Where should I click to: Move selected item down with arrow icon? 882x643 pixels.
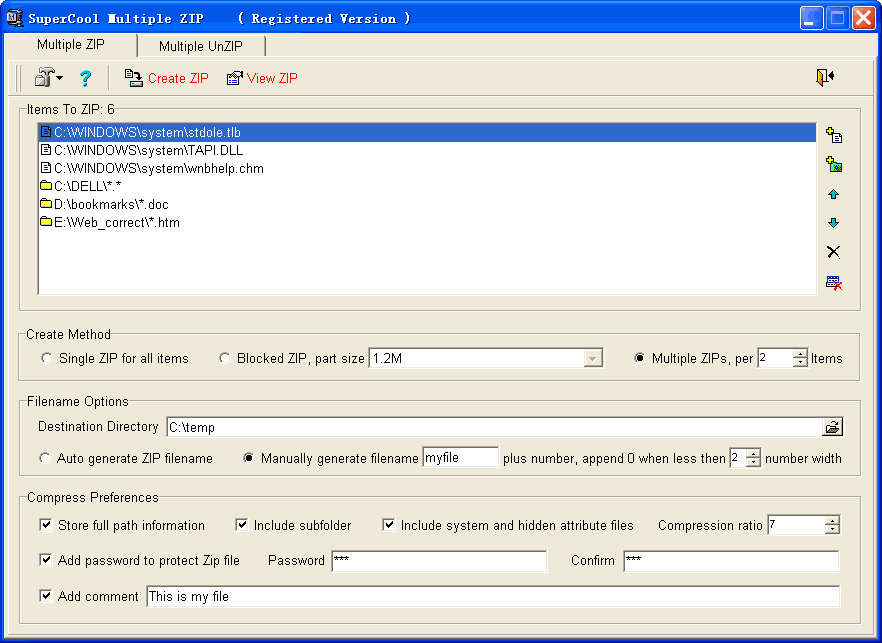[833, 223]
